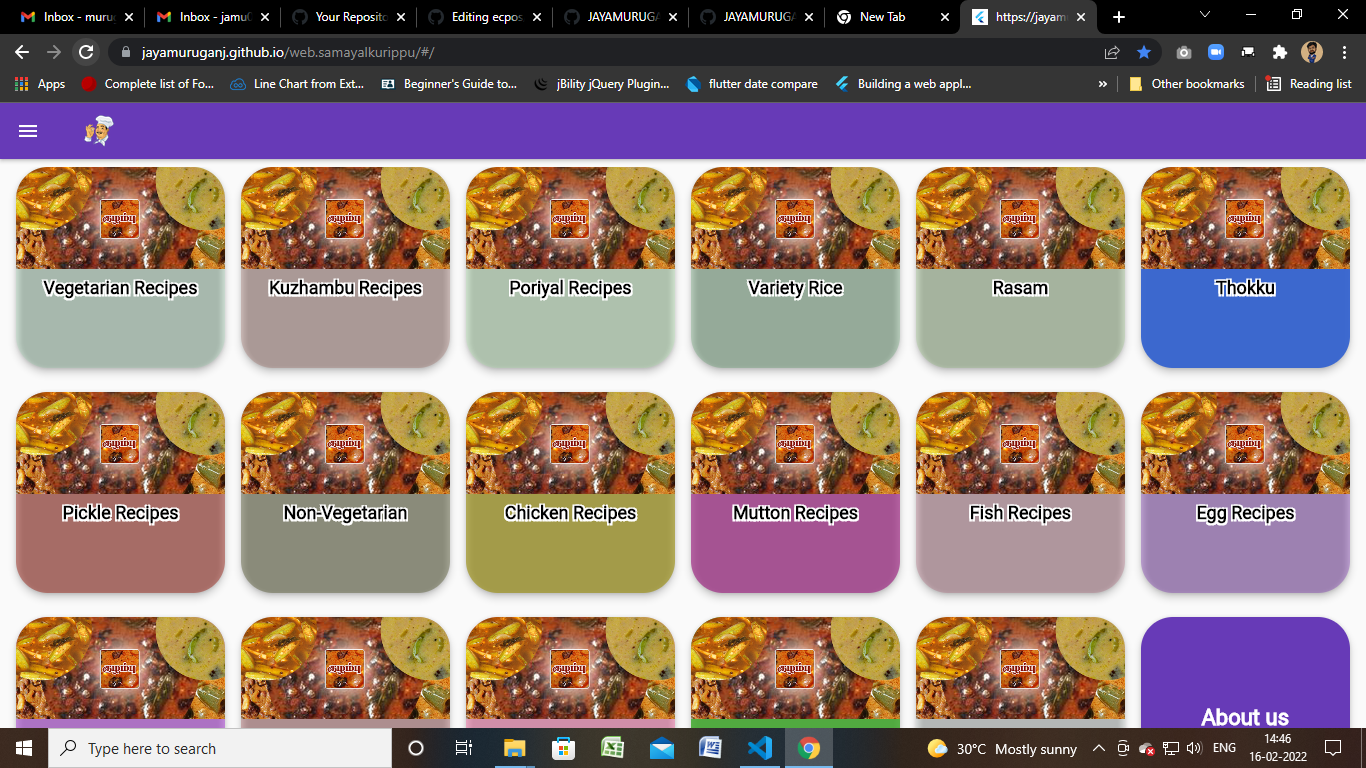
Task: Click the weather 30°C Mostly sunny widget
Action: pyautogui.click(x=1002, y=748)
